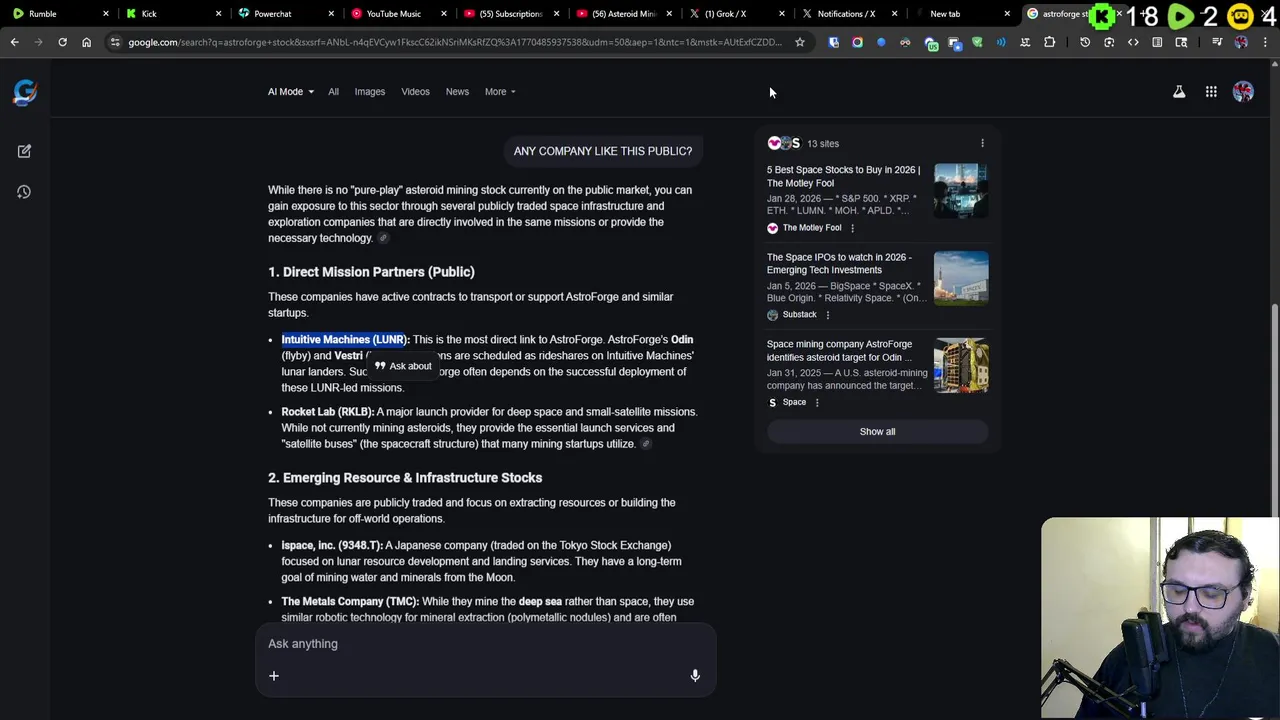Expand the AI Mode dropdown
The width and height of the screenshot is (1280, 720).
pos(291,92)
